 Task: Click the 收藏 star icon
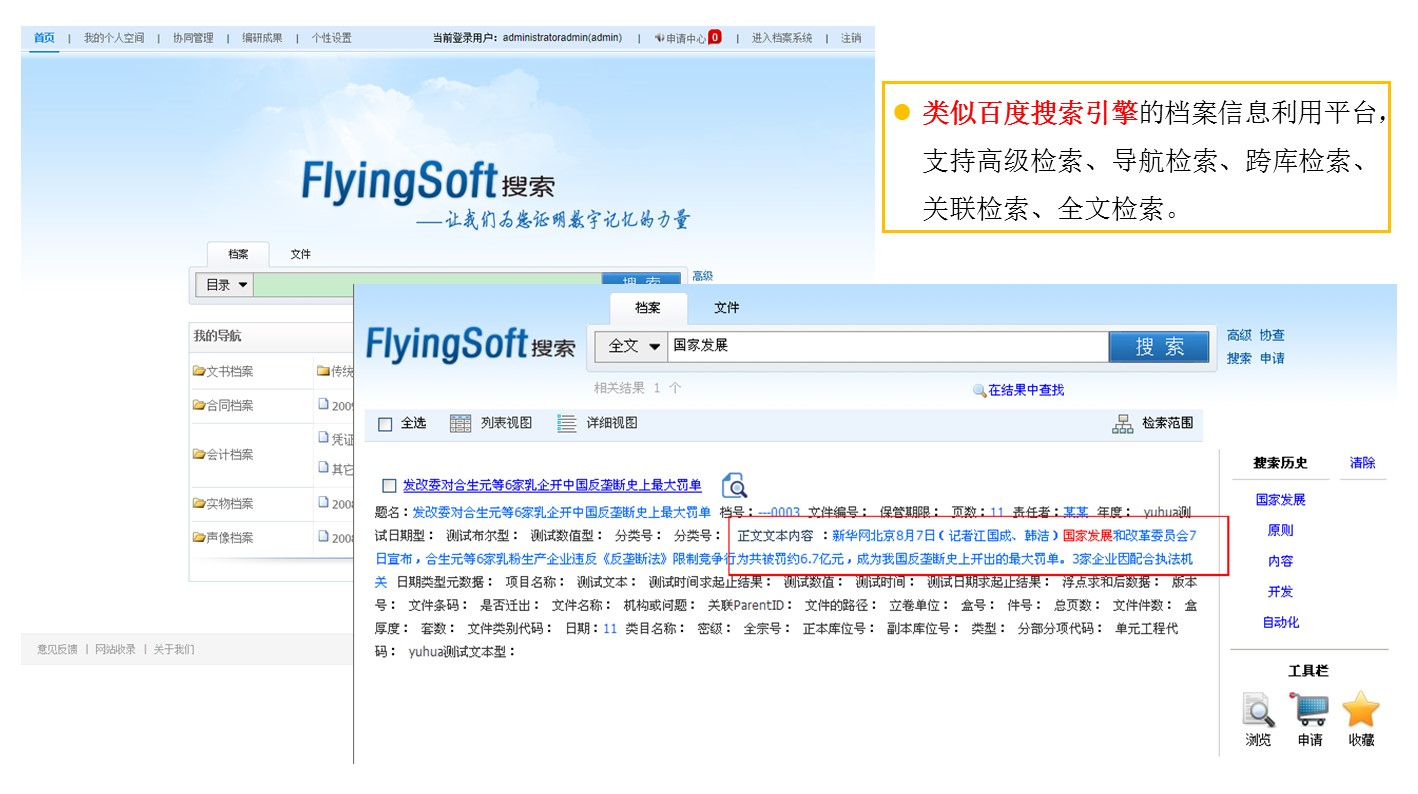(x=1360, y=709)
